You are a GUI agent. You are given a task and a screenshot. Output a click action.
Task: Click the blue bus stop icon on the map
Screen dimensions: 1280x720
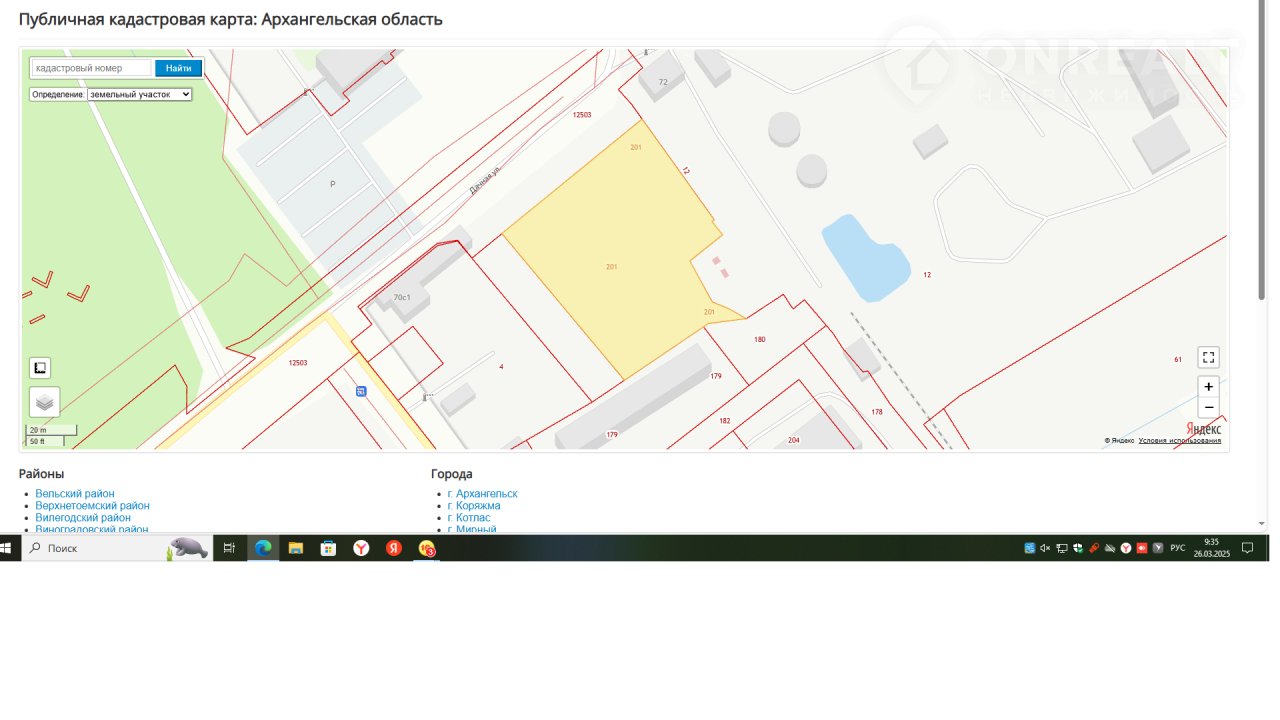click(x=360, y=391)
